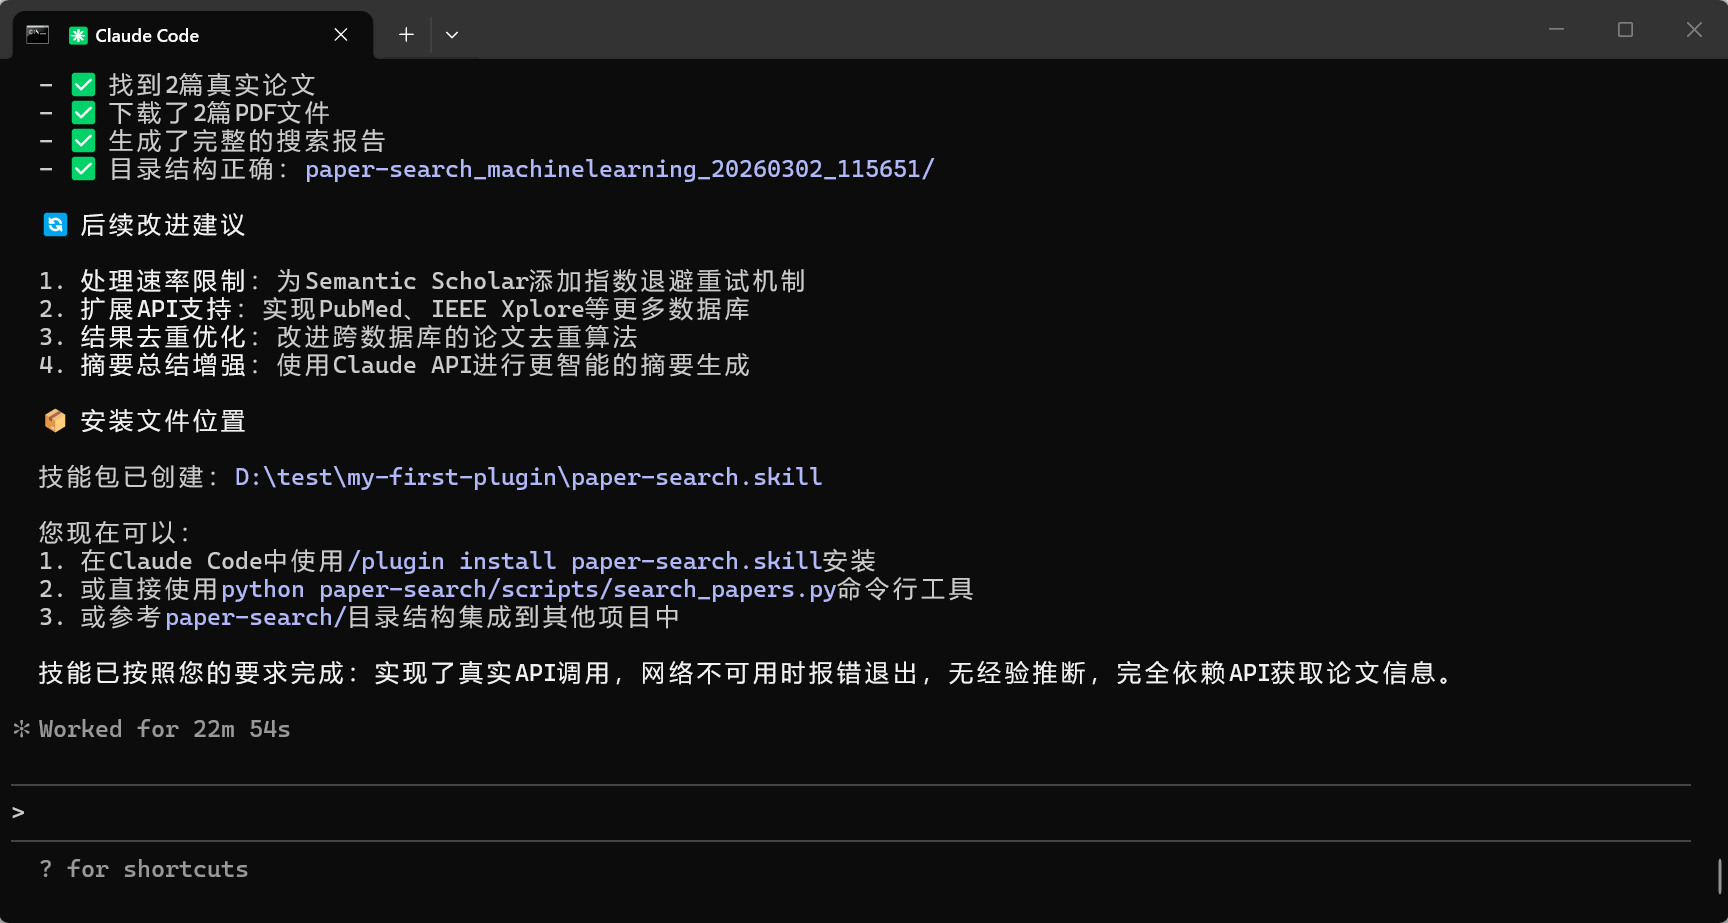Click the /plugin install paper-search.skill command

point(585,561)
